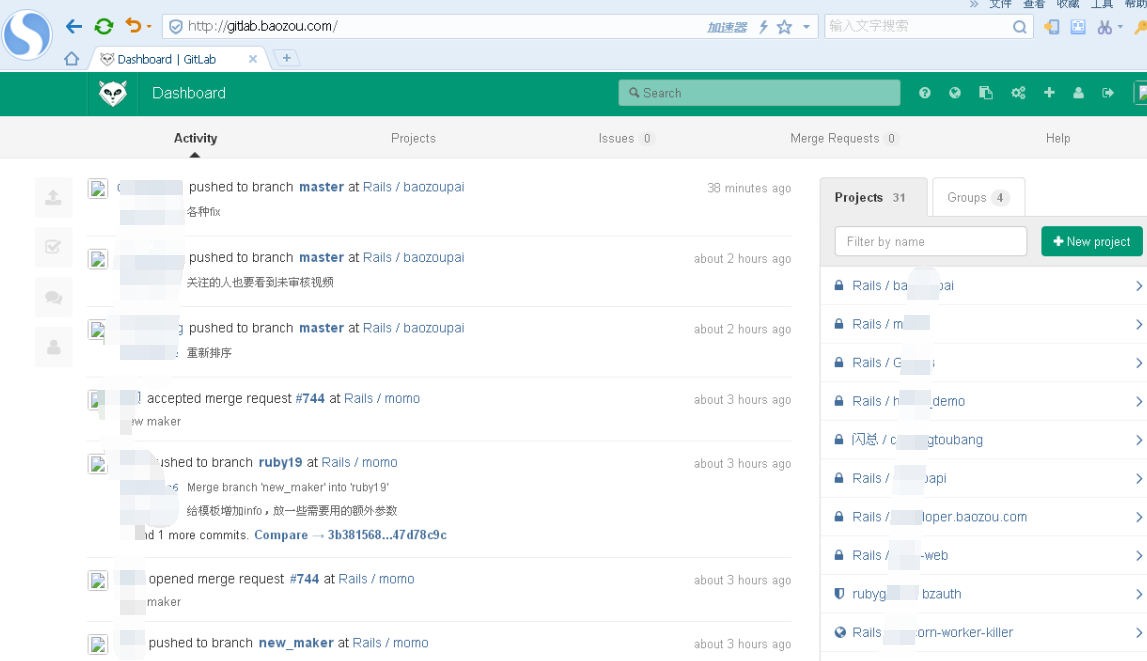
Task: Click chevron on the -web project row
Action: pyautogui.click(x=1139, y=556)
